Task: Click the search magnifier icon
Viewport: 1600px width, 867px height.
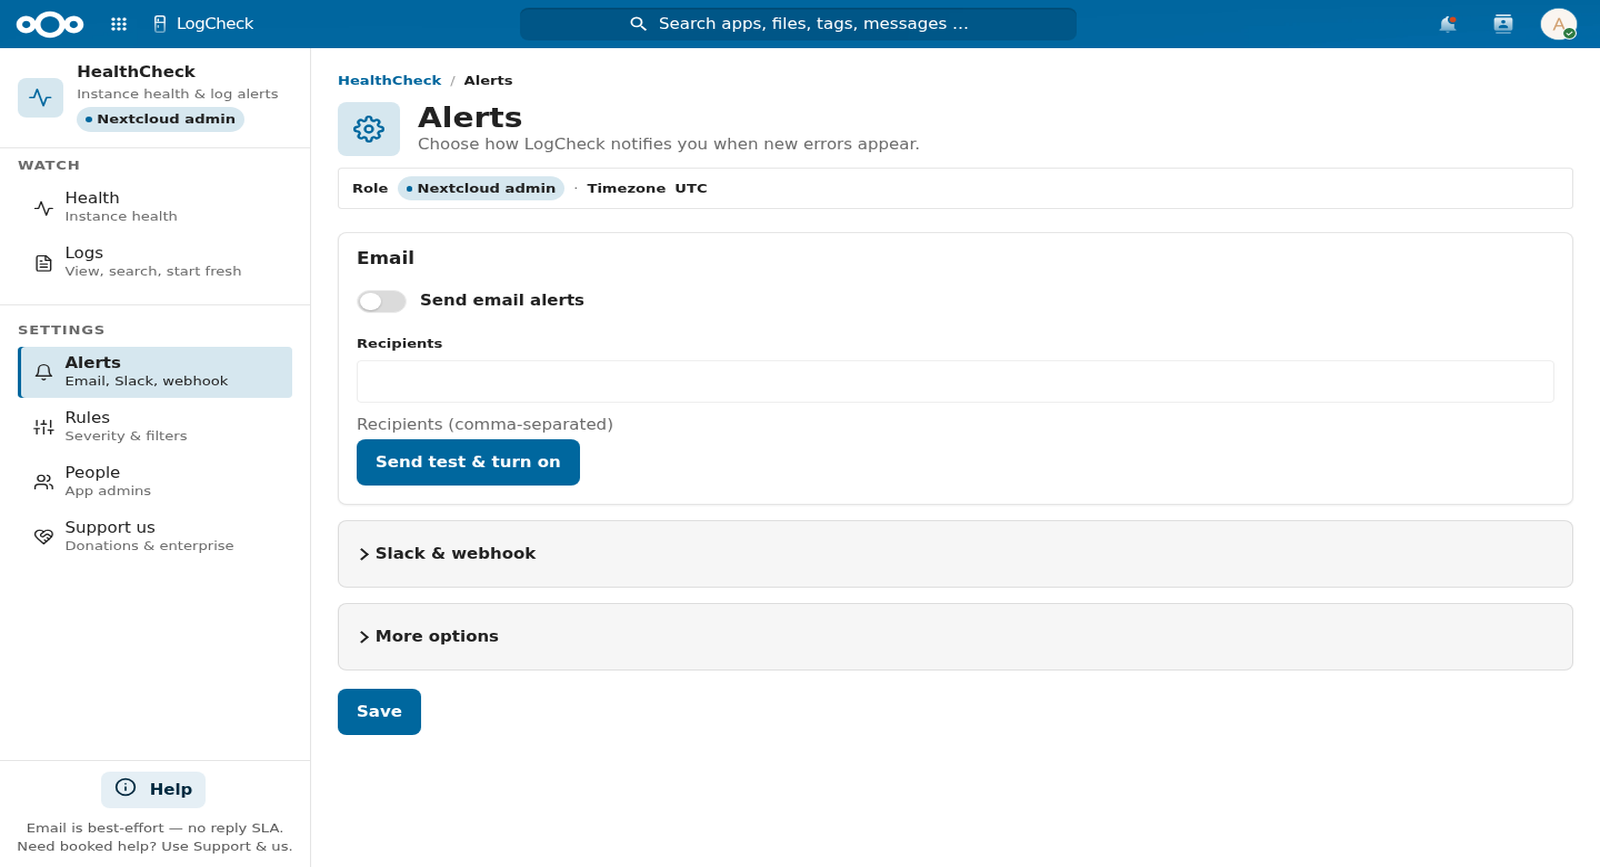Action: [x=638, y=24]
